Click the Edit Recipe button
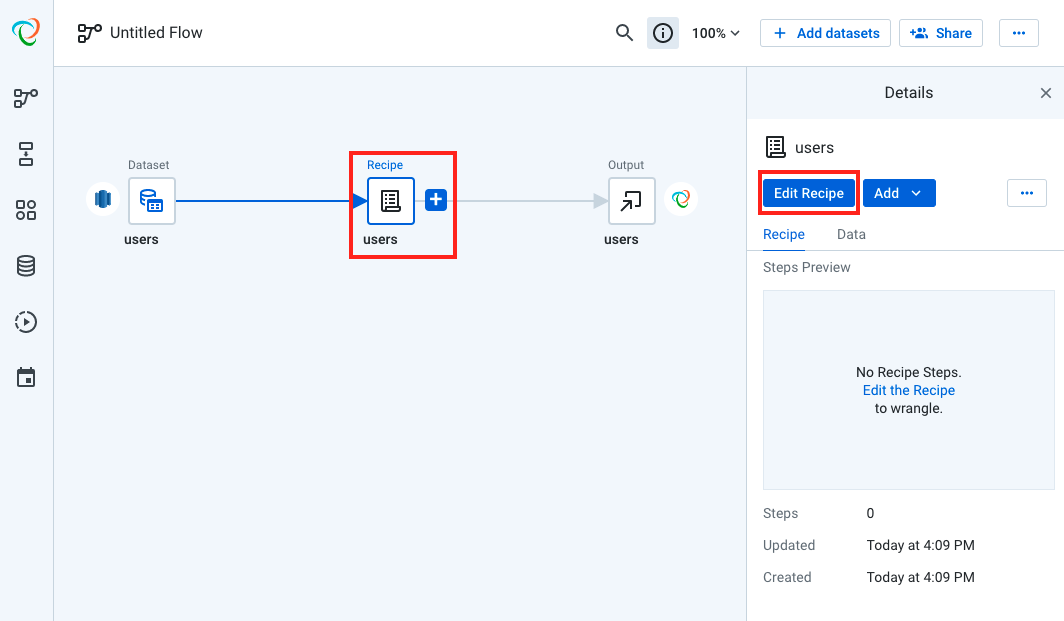Image resolution: width=1064 pixels, height=621 pixels. pyautogui.click(x=808, y=192)
